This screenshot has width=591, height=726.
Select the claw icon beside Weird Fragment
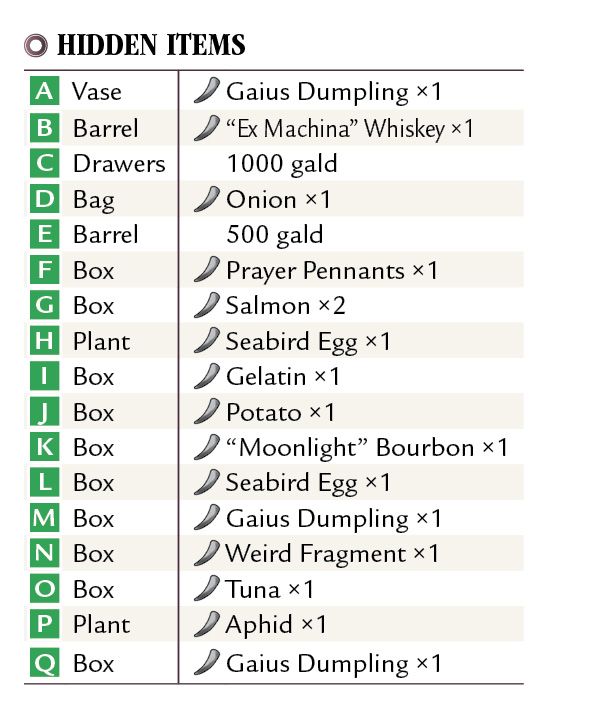(x=206, y=553)
